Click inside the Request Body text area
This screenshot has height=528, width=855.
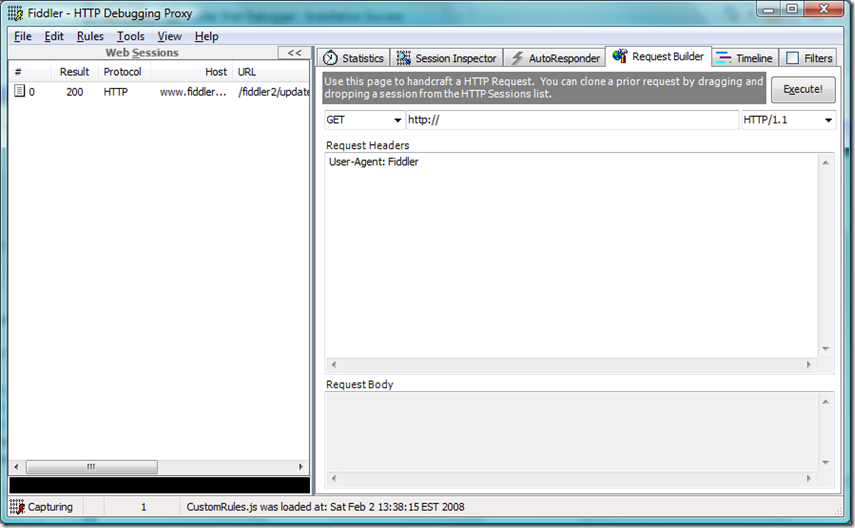point(571,432)
